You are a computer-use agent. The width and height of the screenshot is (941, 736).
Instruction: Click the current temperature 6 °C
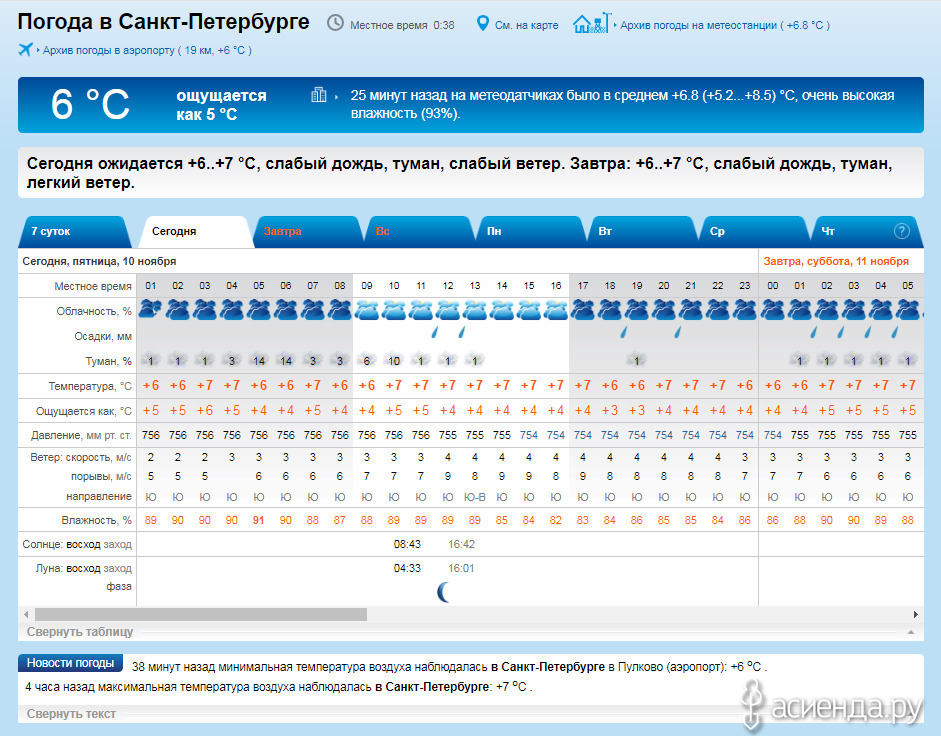click(90, 104)
